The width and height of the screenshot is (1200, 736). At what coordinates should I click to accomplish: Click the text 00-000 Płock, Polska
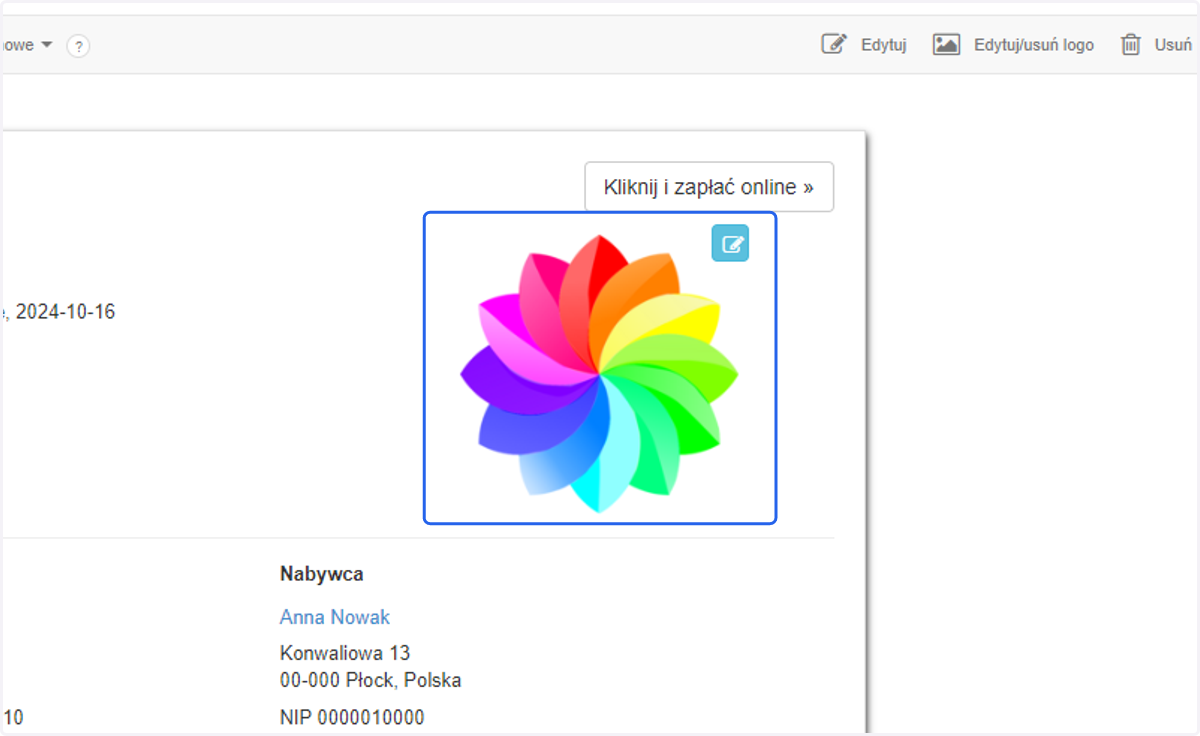point(371,681)
